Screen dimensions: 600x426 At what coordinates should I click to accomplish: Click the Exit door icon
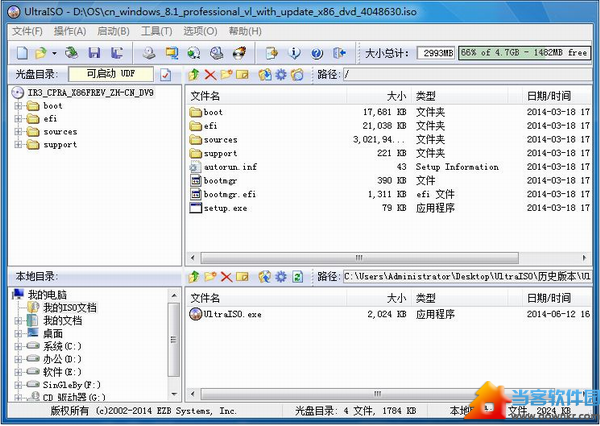[x=339, y=53]
